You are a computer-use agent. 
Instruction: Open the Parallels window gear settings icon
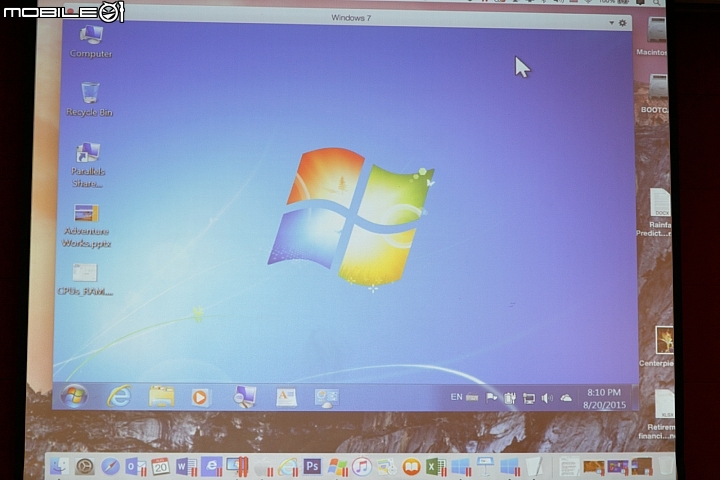[x=623, y=23]
